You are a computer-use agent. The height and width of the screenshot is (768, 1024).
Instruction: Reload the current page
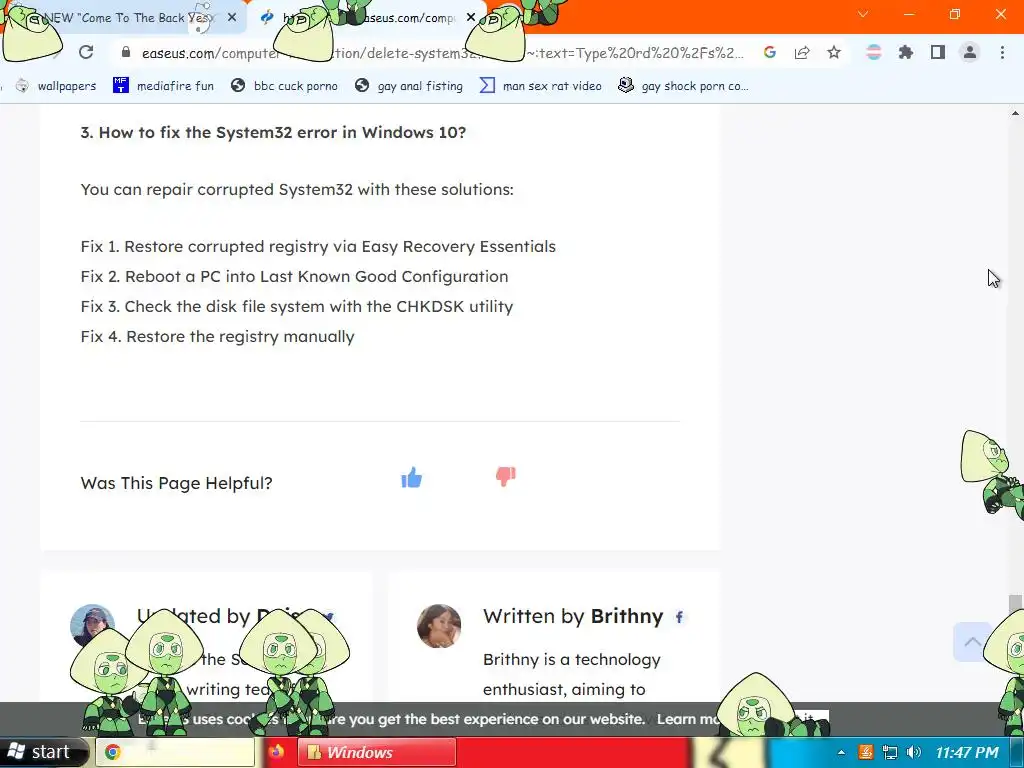(86, 52)
